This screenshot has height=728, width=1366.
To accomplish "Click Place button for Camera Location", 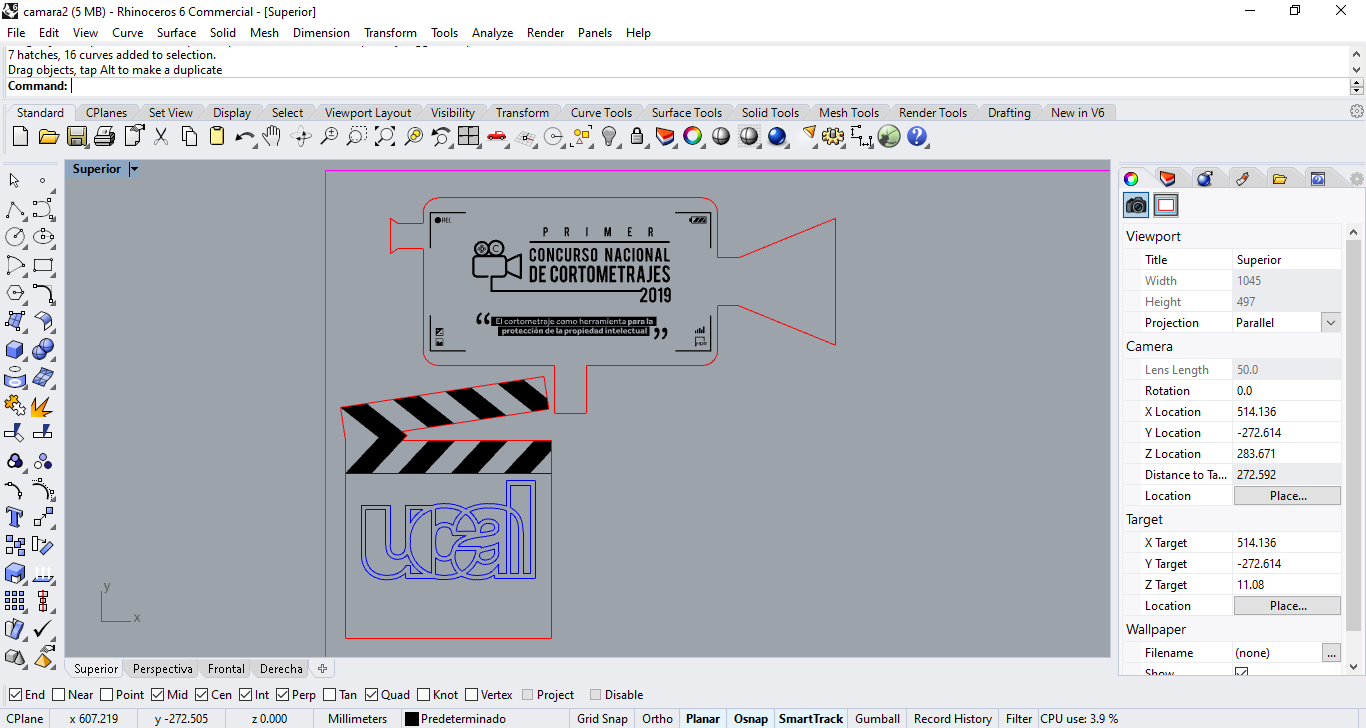I will pyautogui.click(x=1287, y=496).
